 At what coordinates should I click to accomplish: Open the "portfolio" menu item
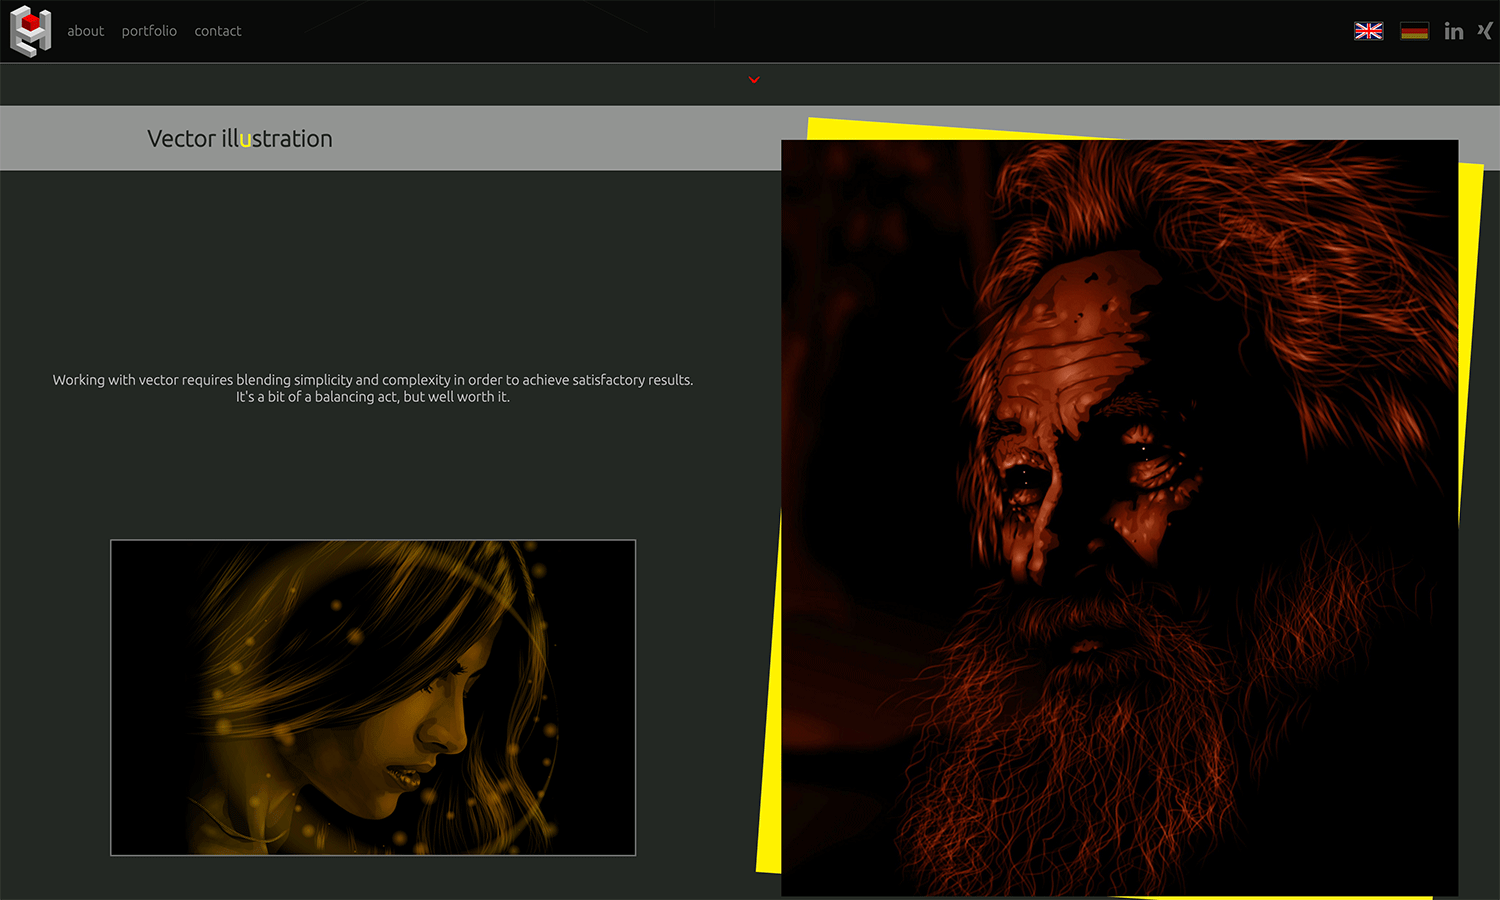pos(149,31)
